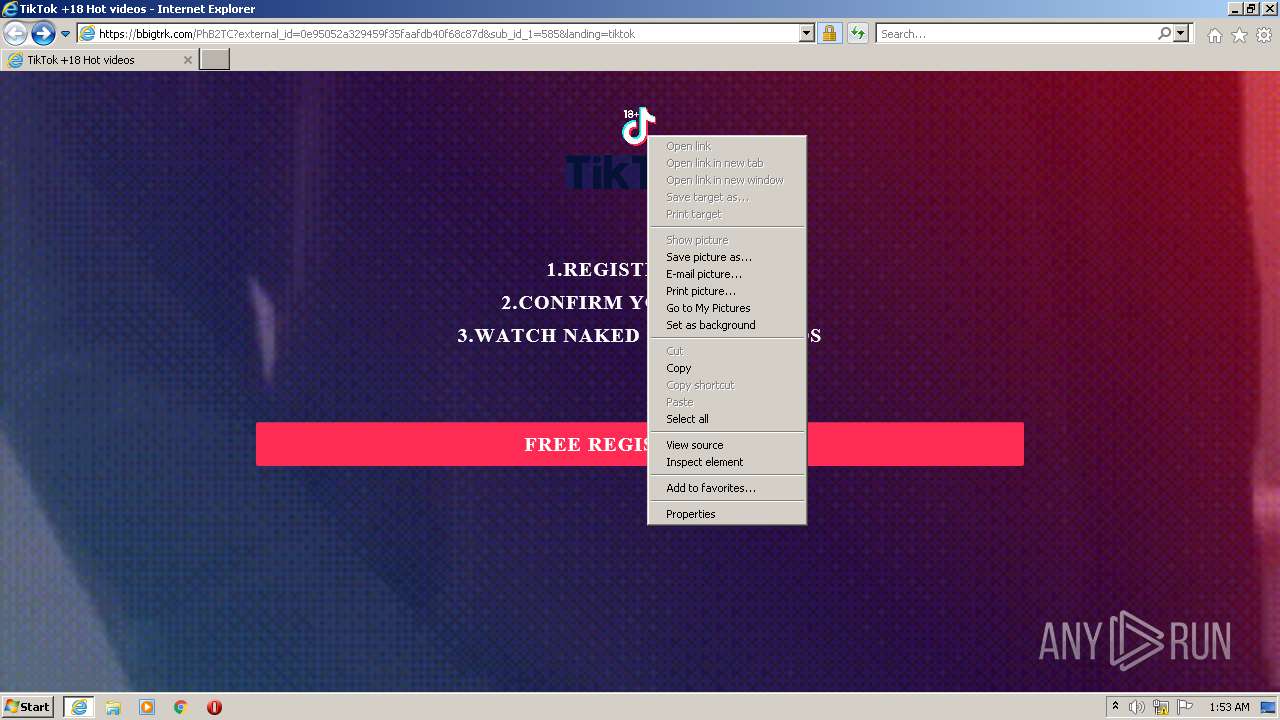Launch Chrome from the taskbar
This screenshot has height=720, width=1280.
(x=181, y=707)
